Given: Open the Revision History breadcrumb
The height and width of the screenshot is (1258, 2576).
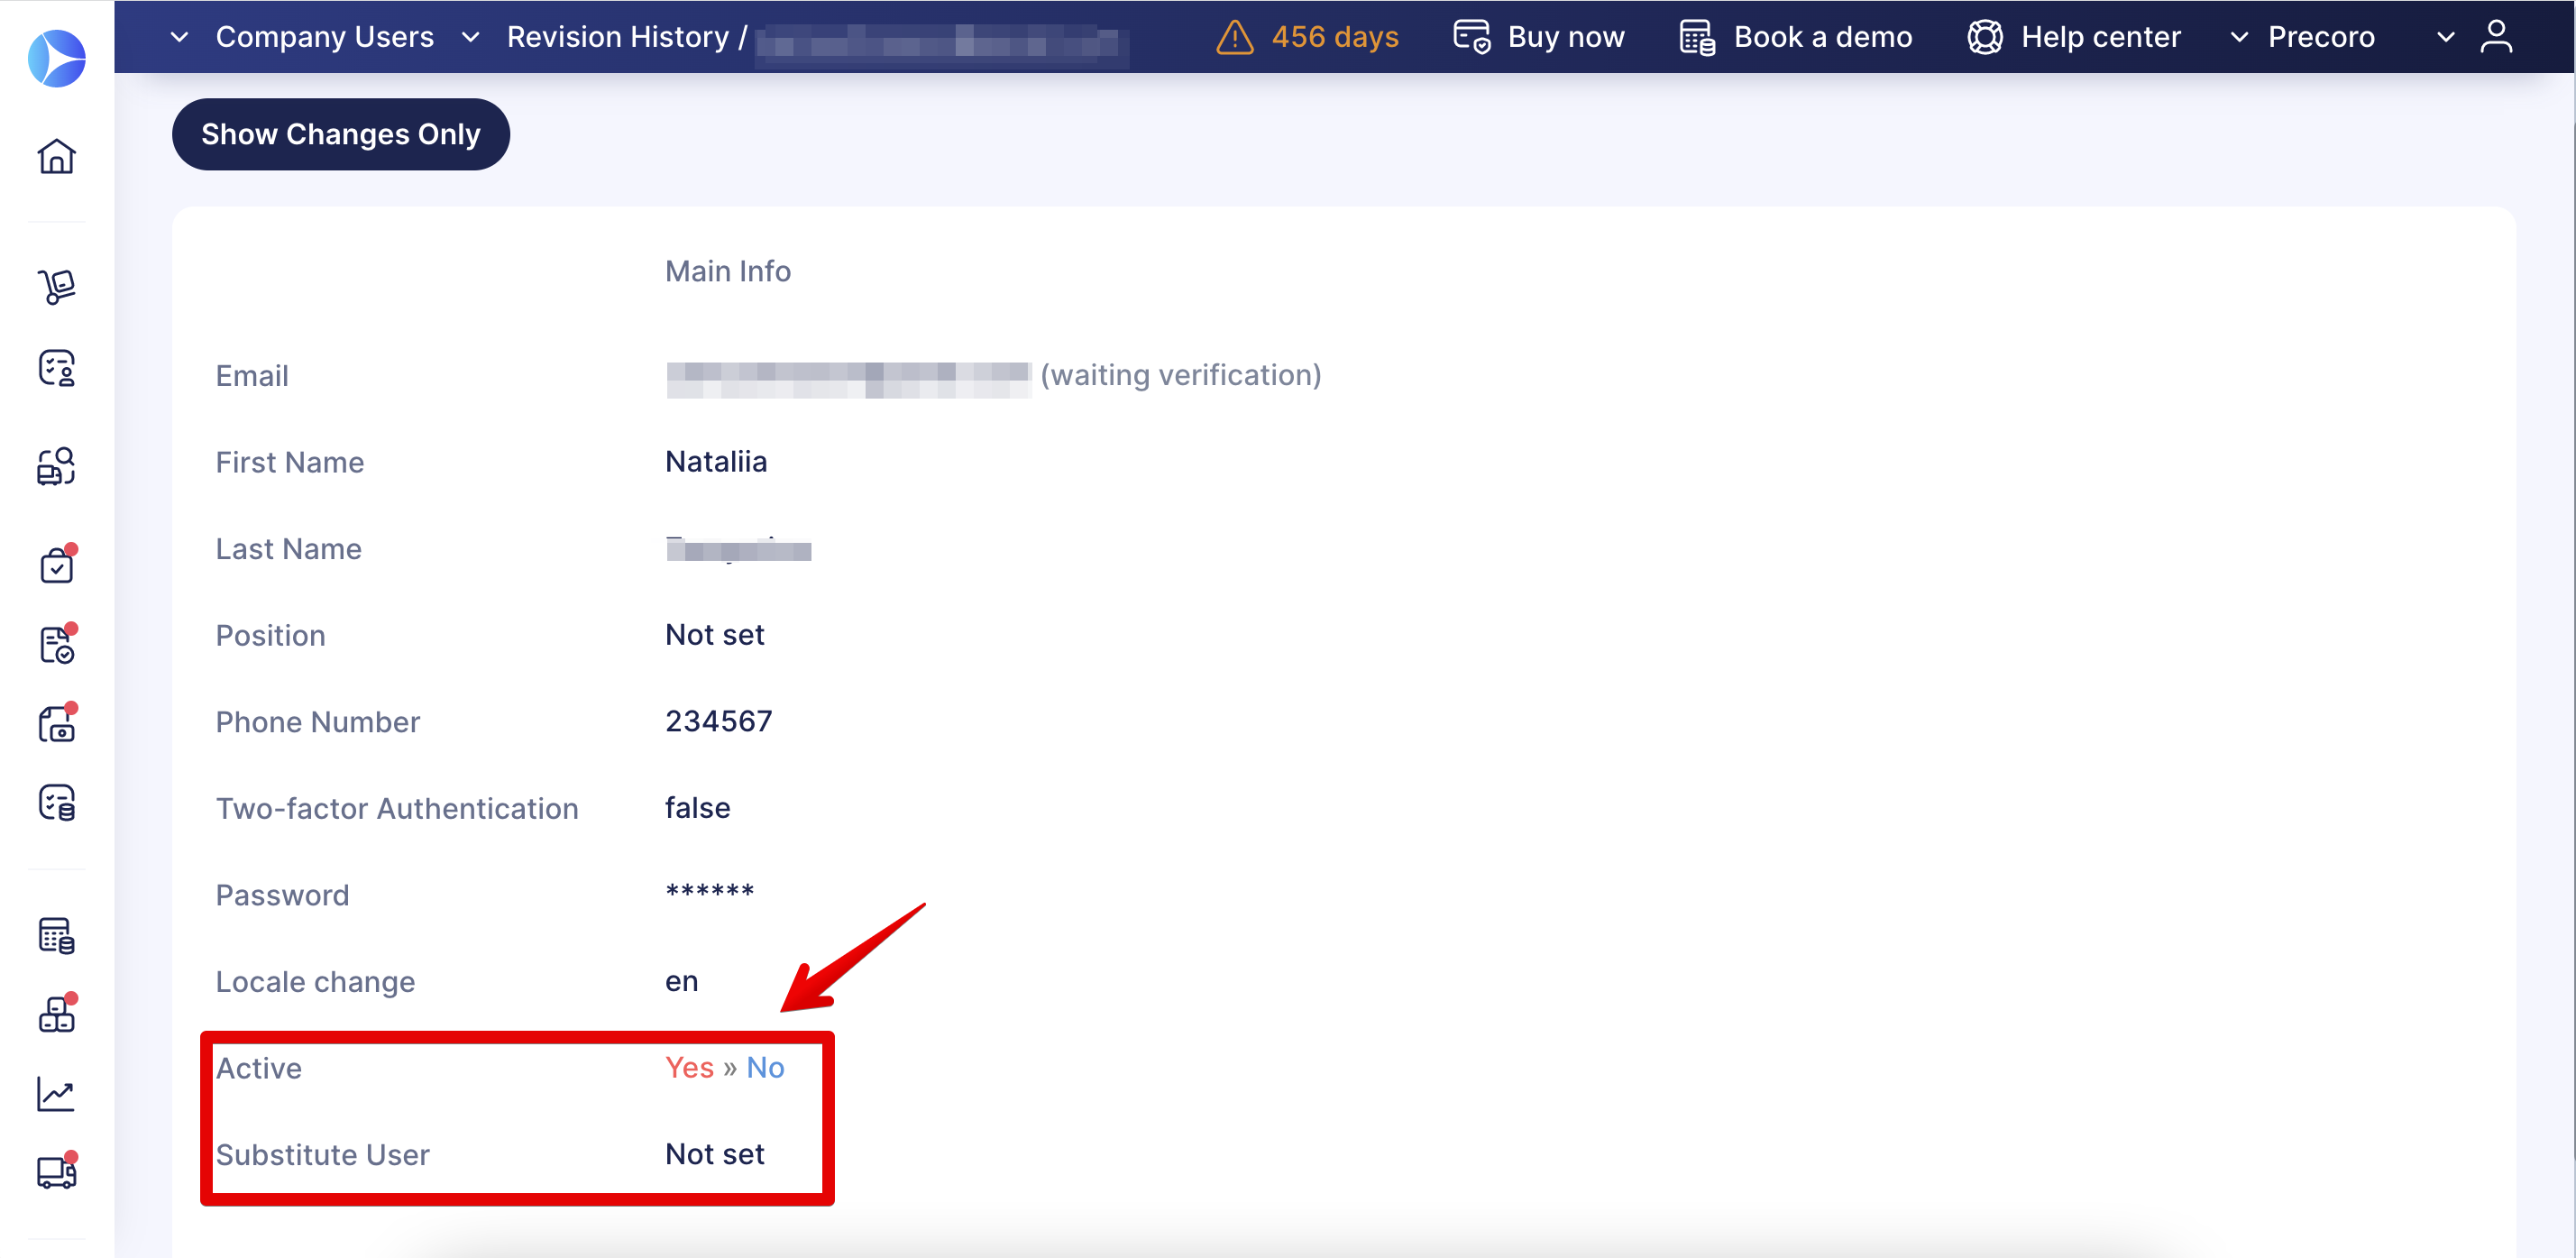Looking at the screenshot, I should coord(618,37).
